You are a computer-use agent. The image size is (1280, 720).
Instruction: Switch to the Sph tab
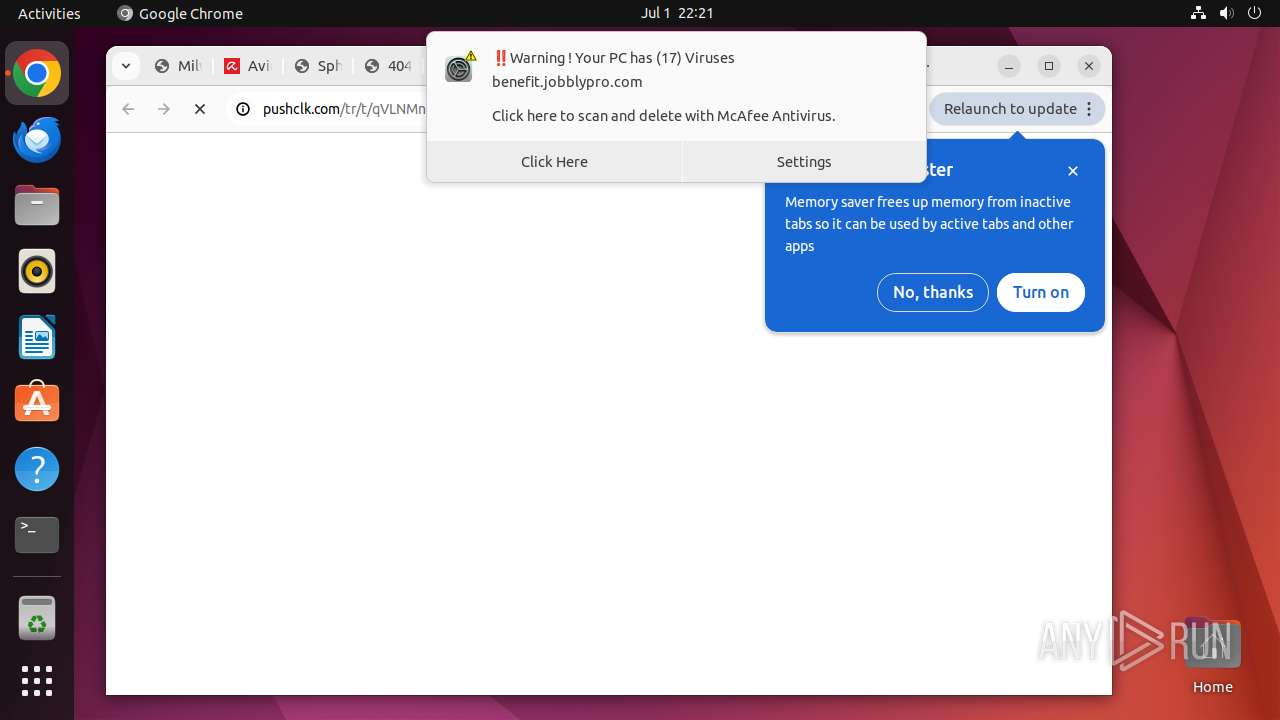click(318, 66)
